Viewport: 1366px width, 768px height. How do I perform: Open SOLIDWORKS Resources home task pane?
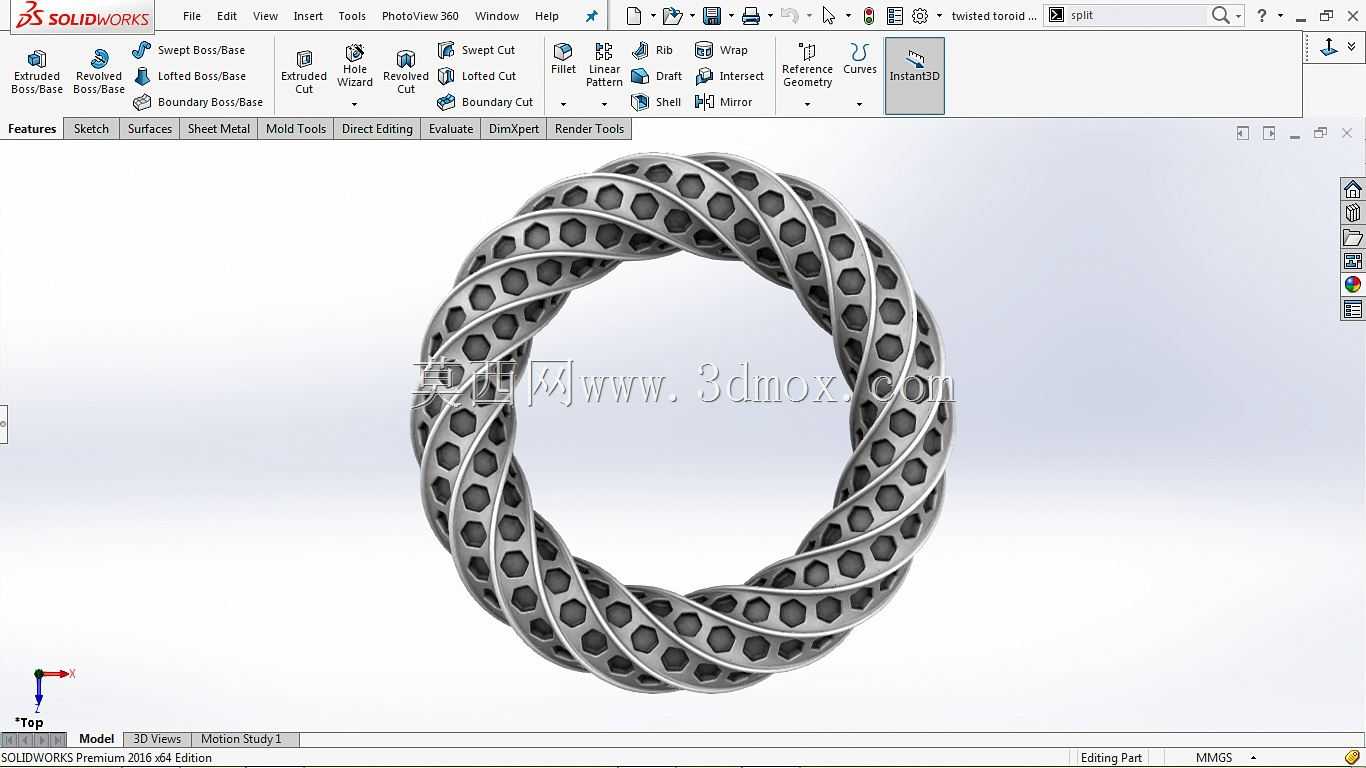click(x=1353, y=190)
